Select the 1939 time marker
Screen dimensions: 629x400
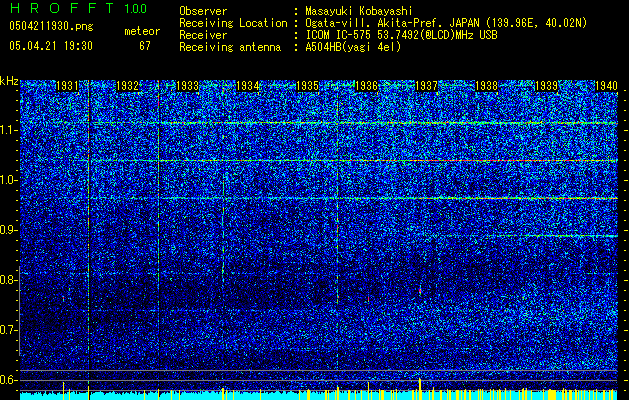546,86
